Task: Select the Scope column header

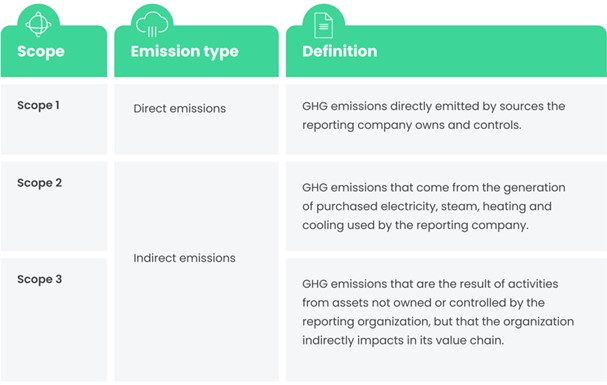Action: pyautogui.click(x=41, y=51)
